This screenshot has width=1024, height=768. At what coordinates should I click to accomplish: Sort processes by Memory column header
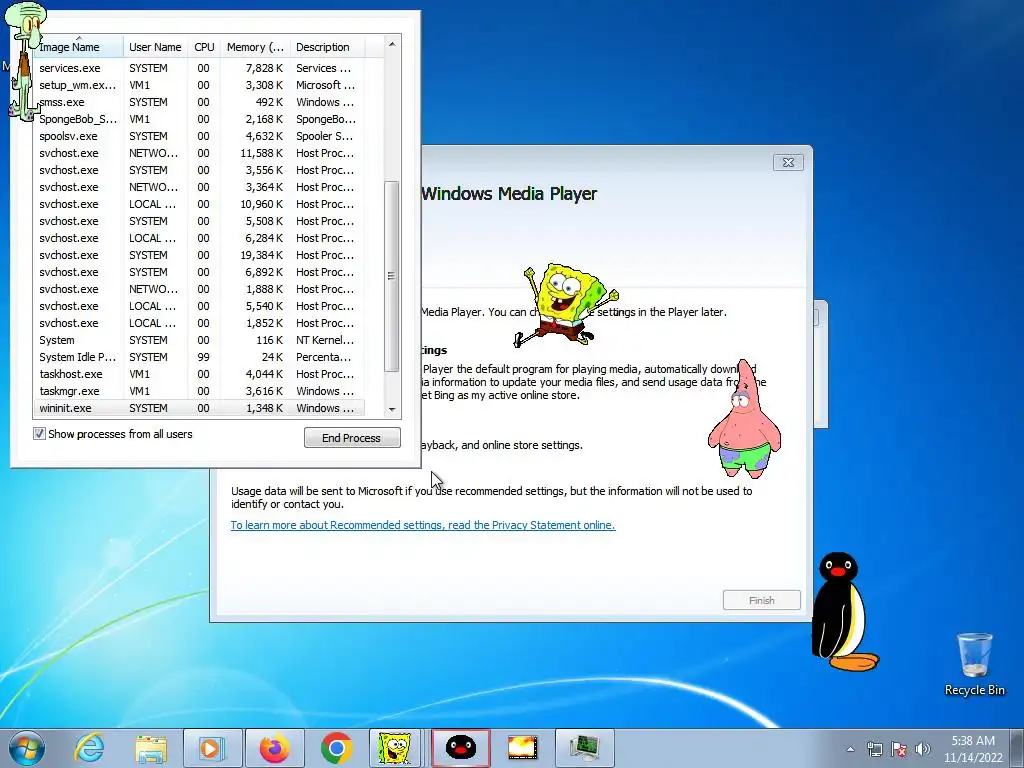(x=255, y=47)
